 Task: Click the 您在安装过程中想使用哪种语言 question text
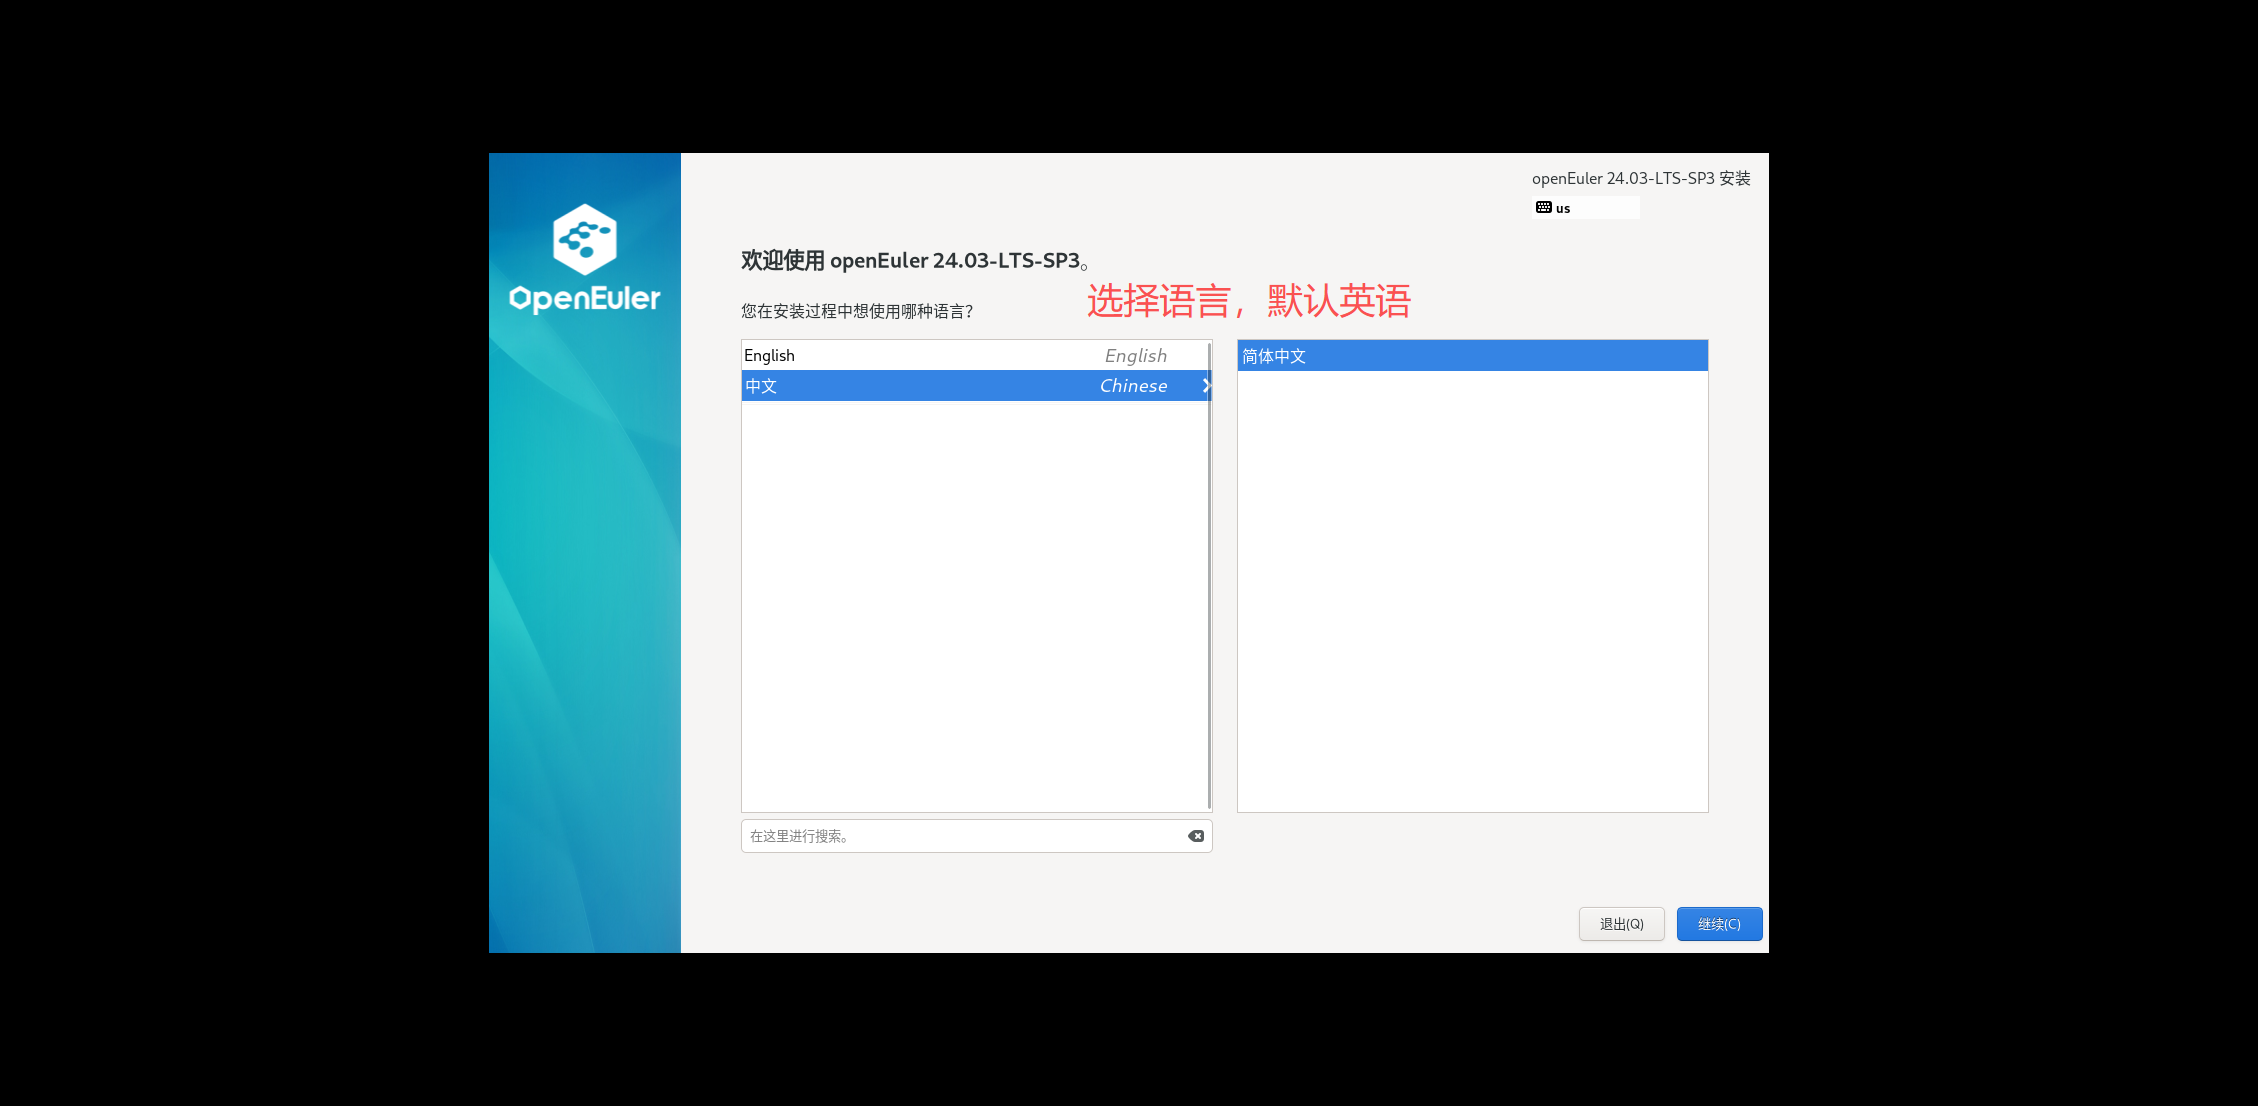click(x=856, y=311)
